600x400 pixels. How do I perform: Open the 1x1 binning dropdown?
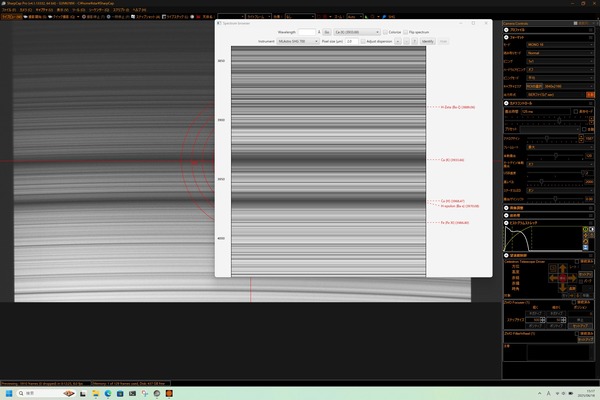click(559, 61)
